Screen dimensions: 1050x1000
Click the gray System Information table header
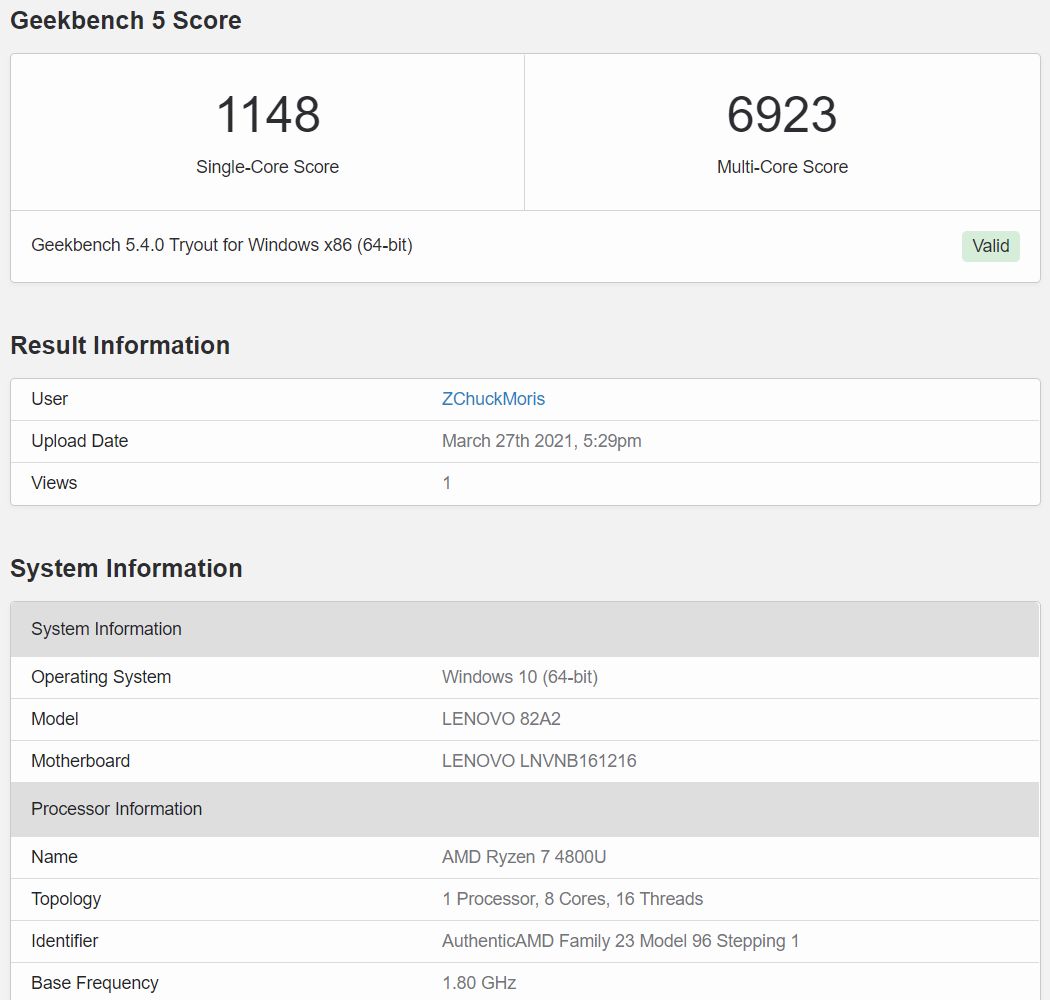(x=525, y=629)
